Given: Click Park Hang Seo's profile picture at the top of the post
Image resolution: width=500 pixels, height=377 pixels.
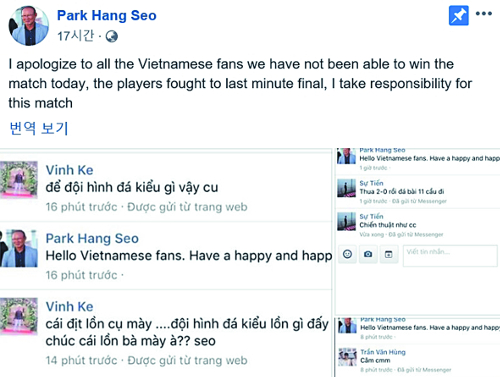Looking at the screenshot, I should pos(29,25).
